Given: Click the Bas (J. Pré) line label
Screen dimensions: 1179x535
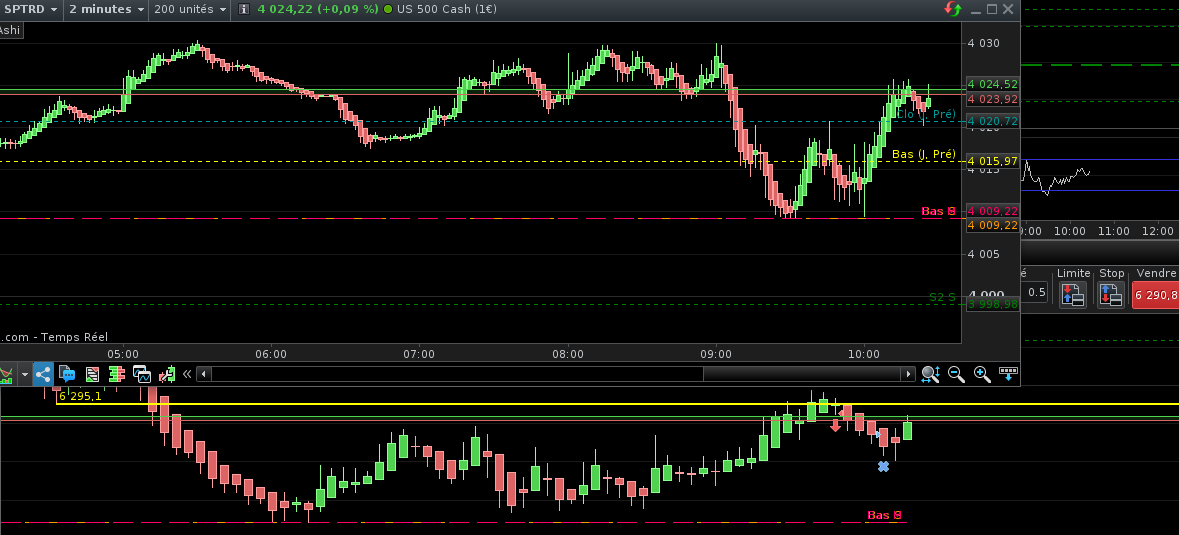Looking at the screenshot, I should click(923, 154).
